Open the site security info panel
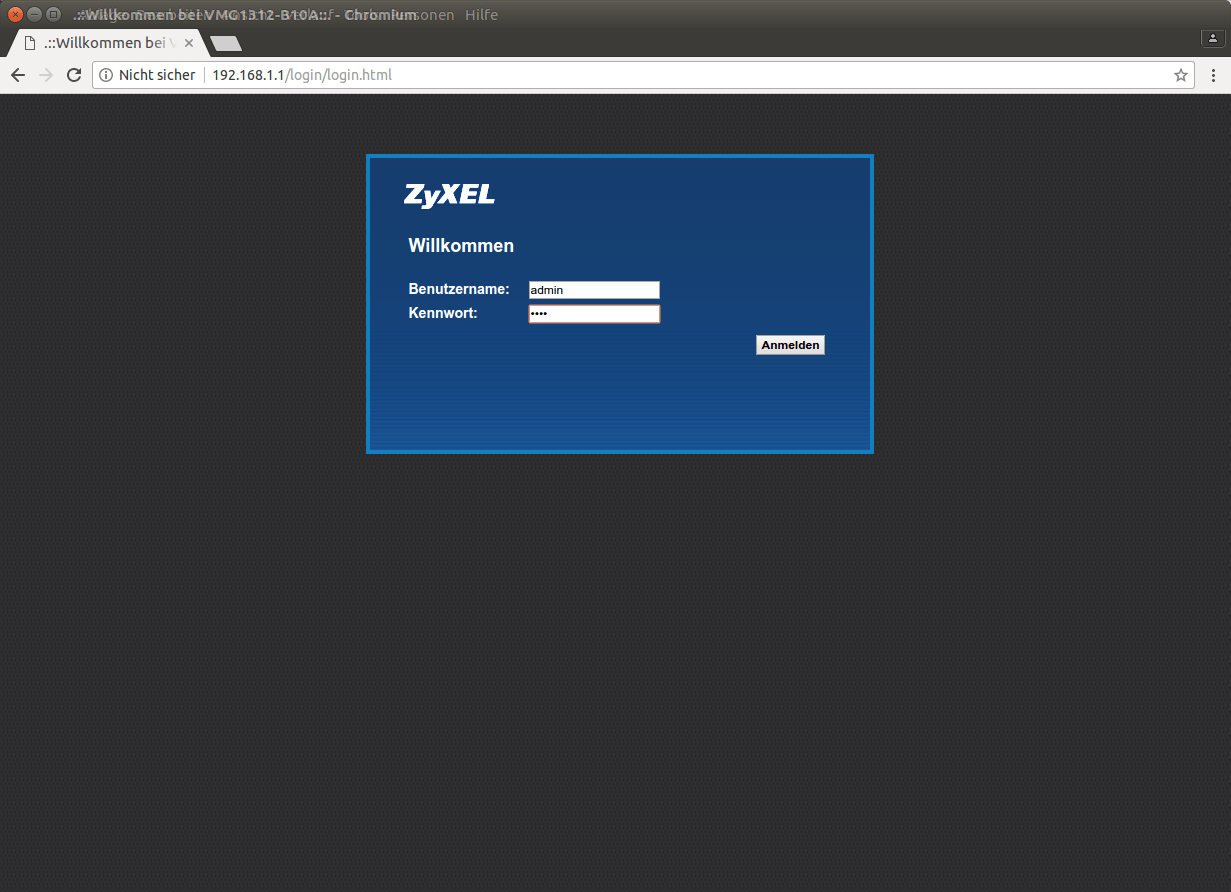Viewport: 1231px width, 892px height. coord(106,74)
